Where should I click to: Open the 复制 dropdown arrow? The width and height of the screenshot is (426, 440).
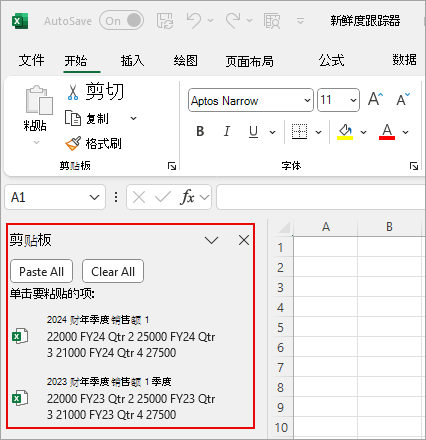[133, 118]
